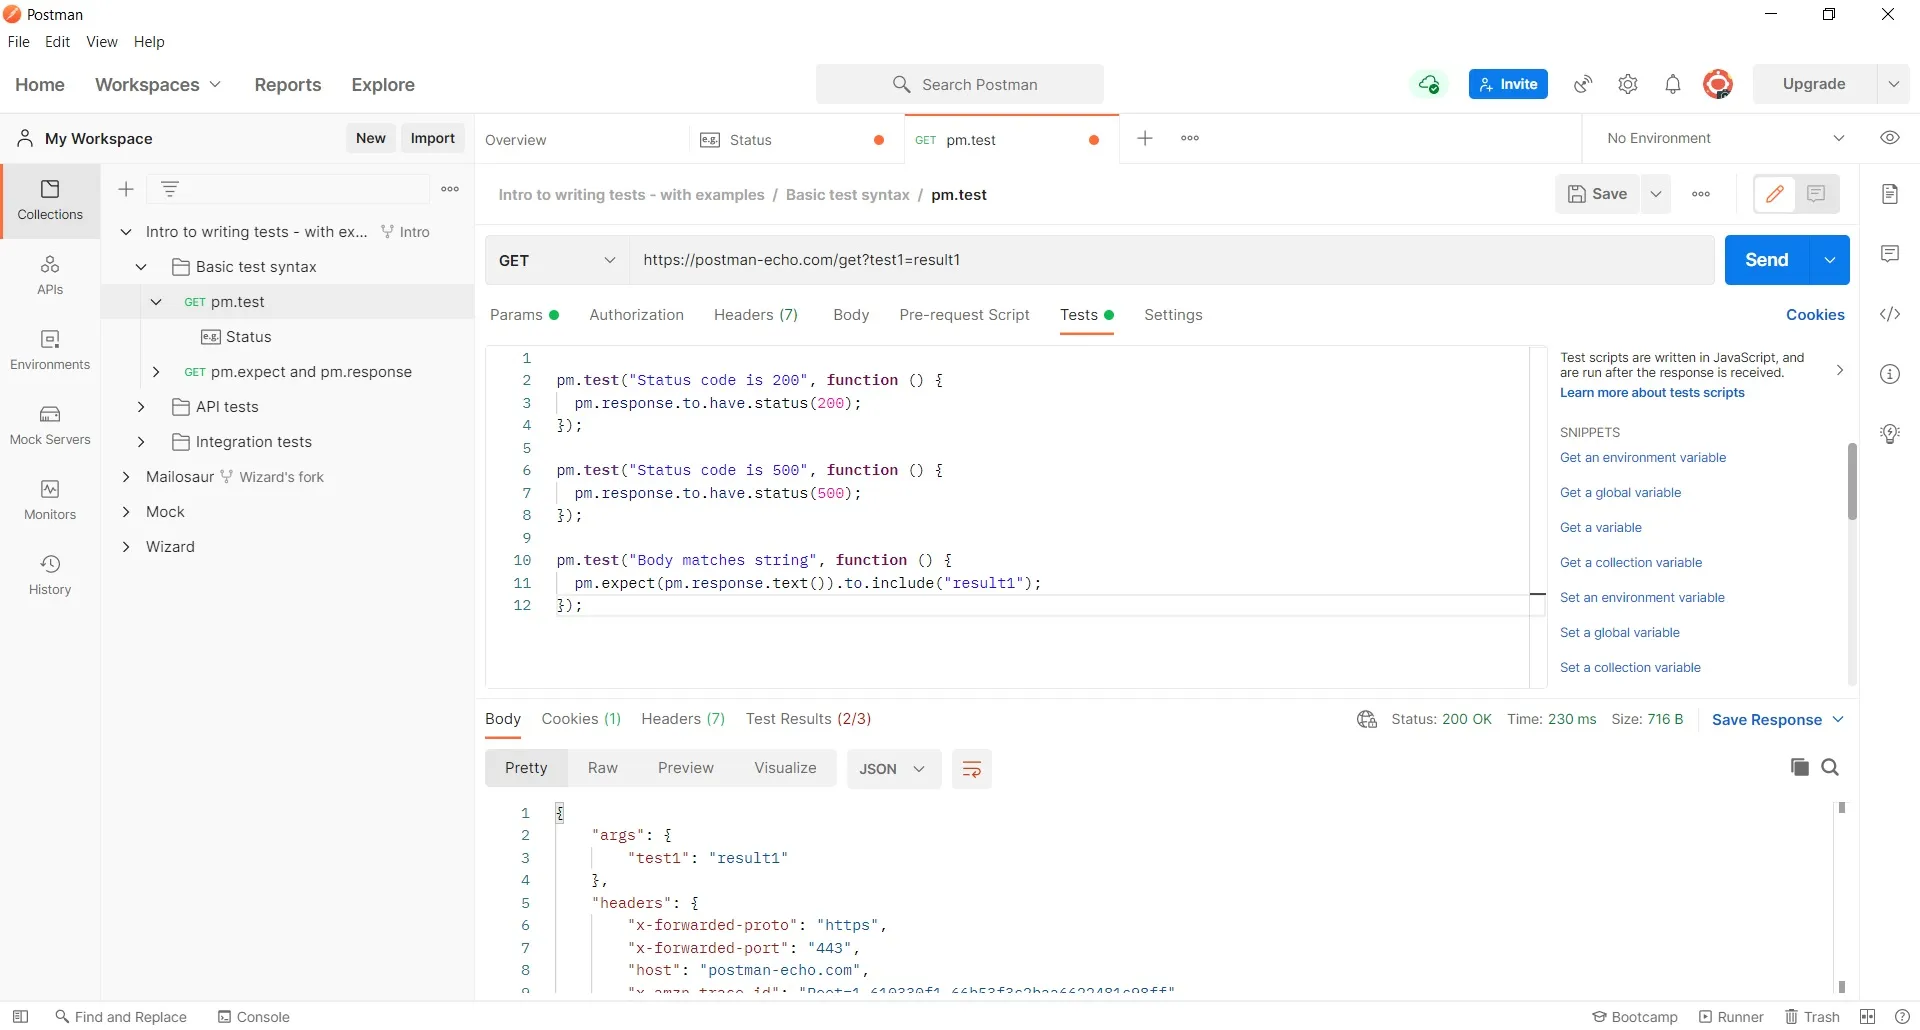This screenshot has height=1030, width=1920.
Task: Click the capture requests icon
Action: [x=1583, y=85]
